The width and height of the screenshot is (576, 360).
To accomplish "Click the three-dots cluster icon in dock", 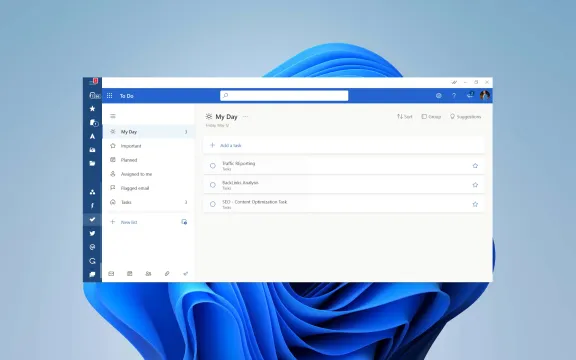I will coord(93,192).
